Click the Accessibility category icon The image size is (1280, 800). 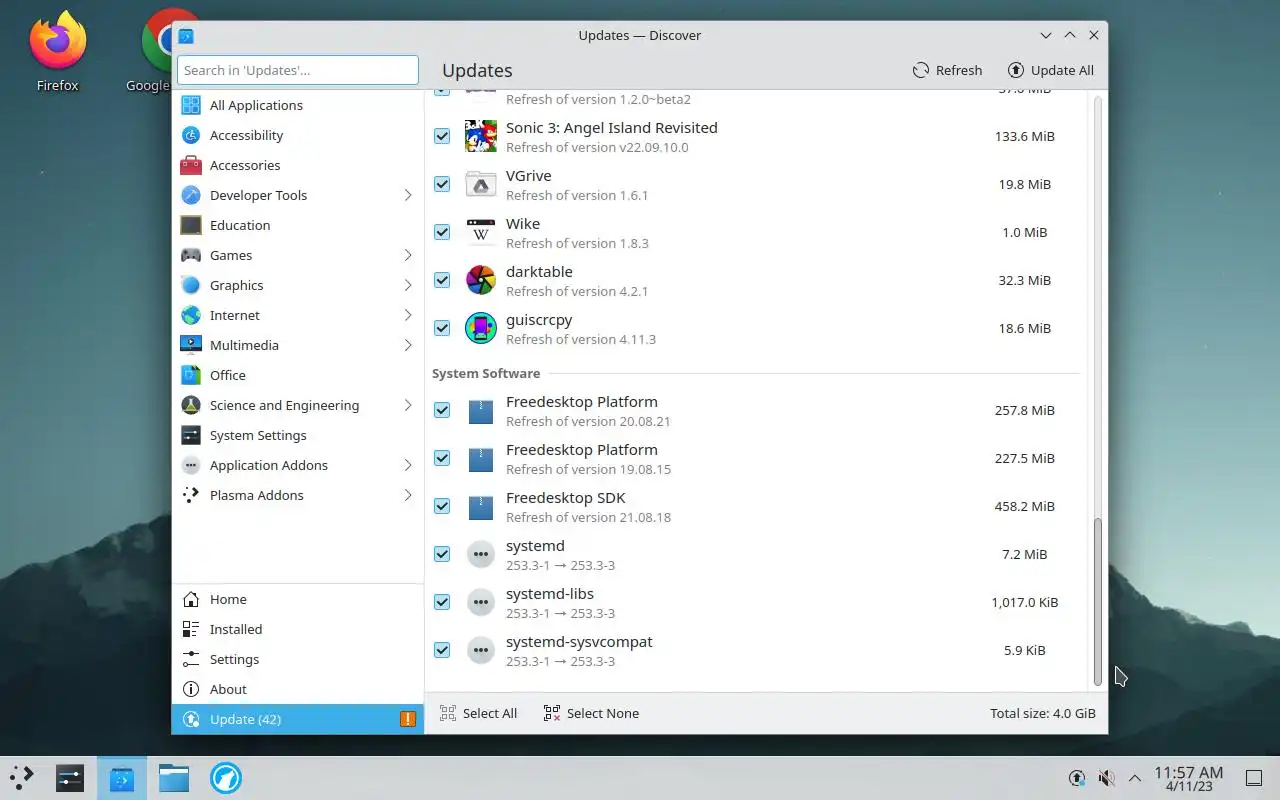191,135
